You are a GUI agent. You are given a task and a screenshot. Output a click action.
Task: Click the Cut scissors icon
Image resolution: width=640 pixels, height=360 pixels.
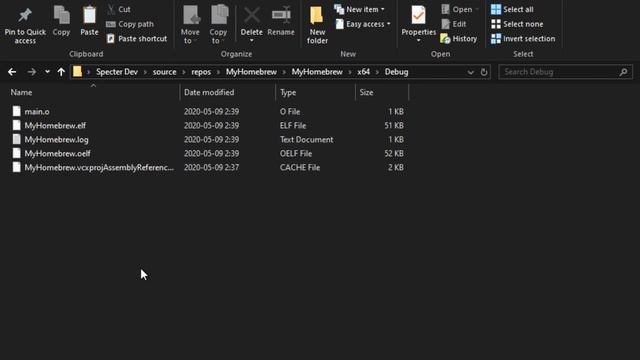111,9
